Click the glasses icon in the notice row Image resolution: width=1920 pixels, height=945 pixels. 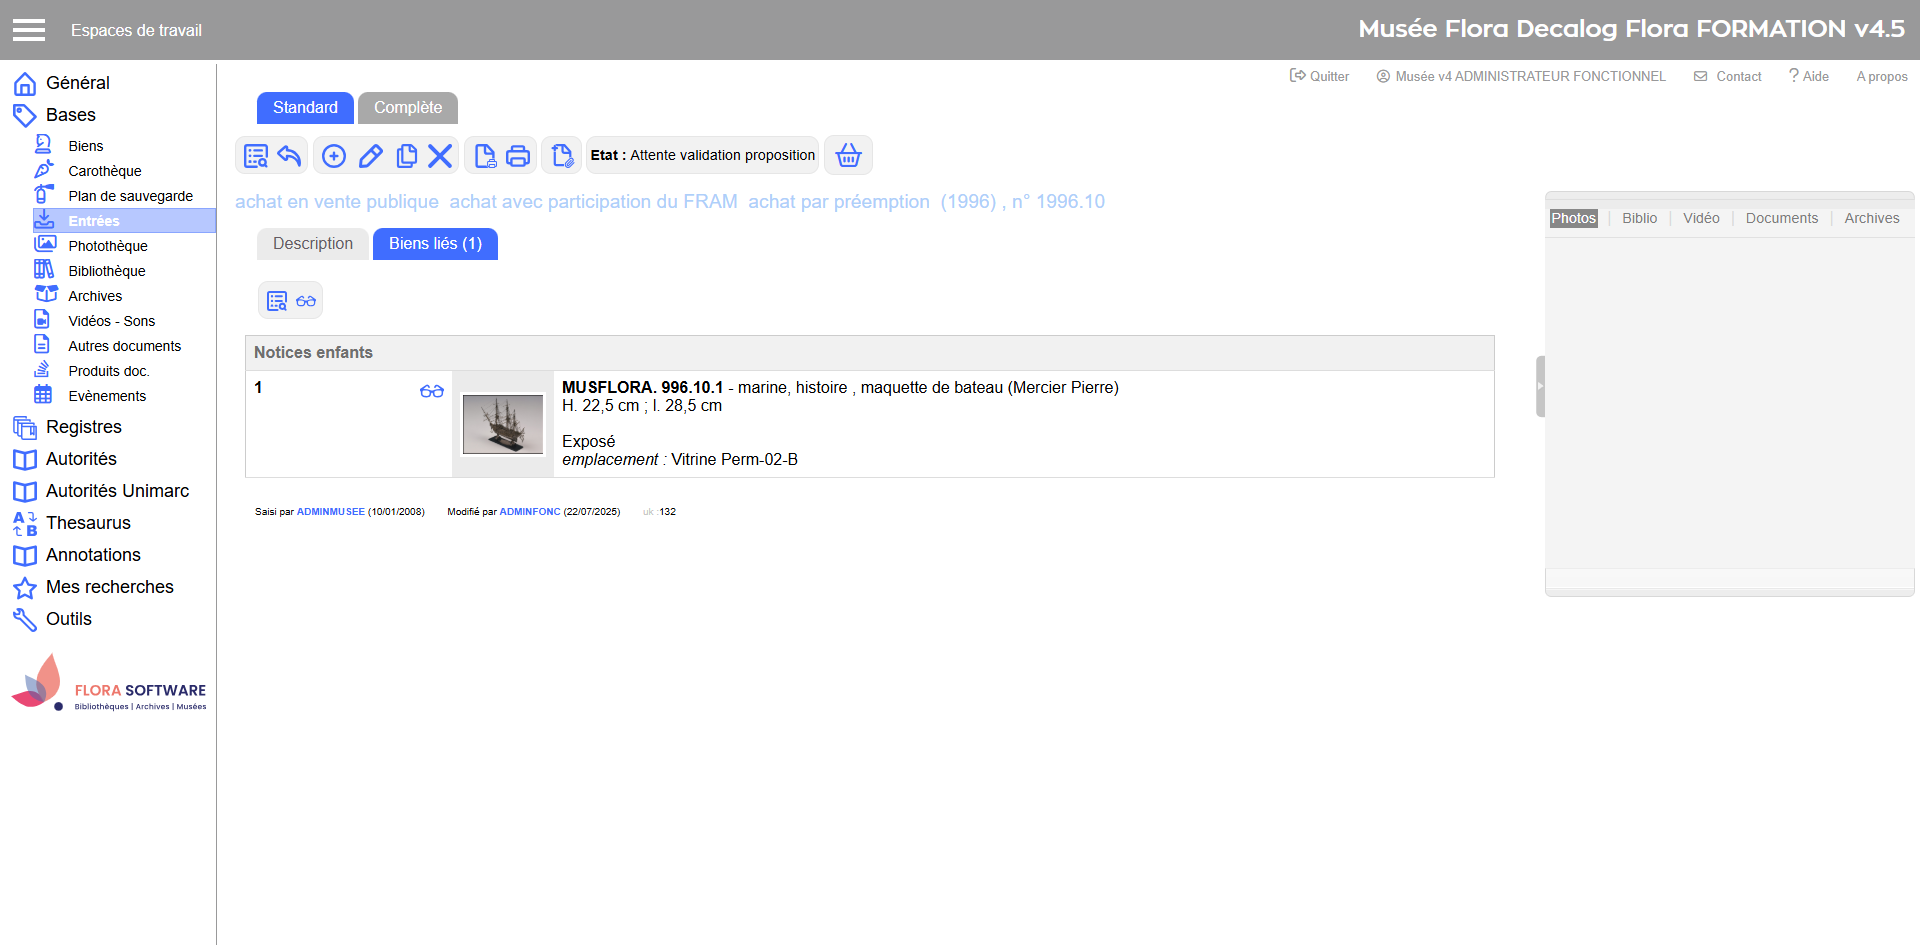click(x=431, y=391)
